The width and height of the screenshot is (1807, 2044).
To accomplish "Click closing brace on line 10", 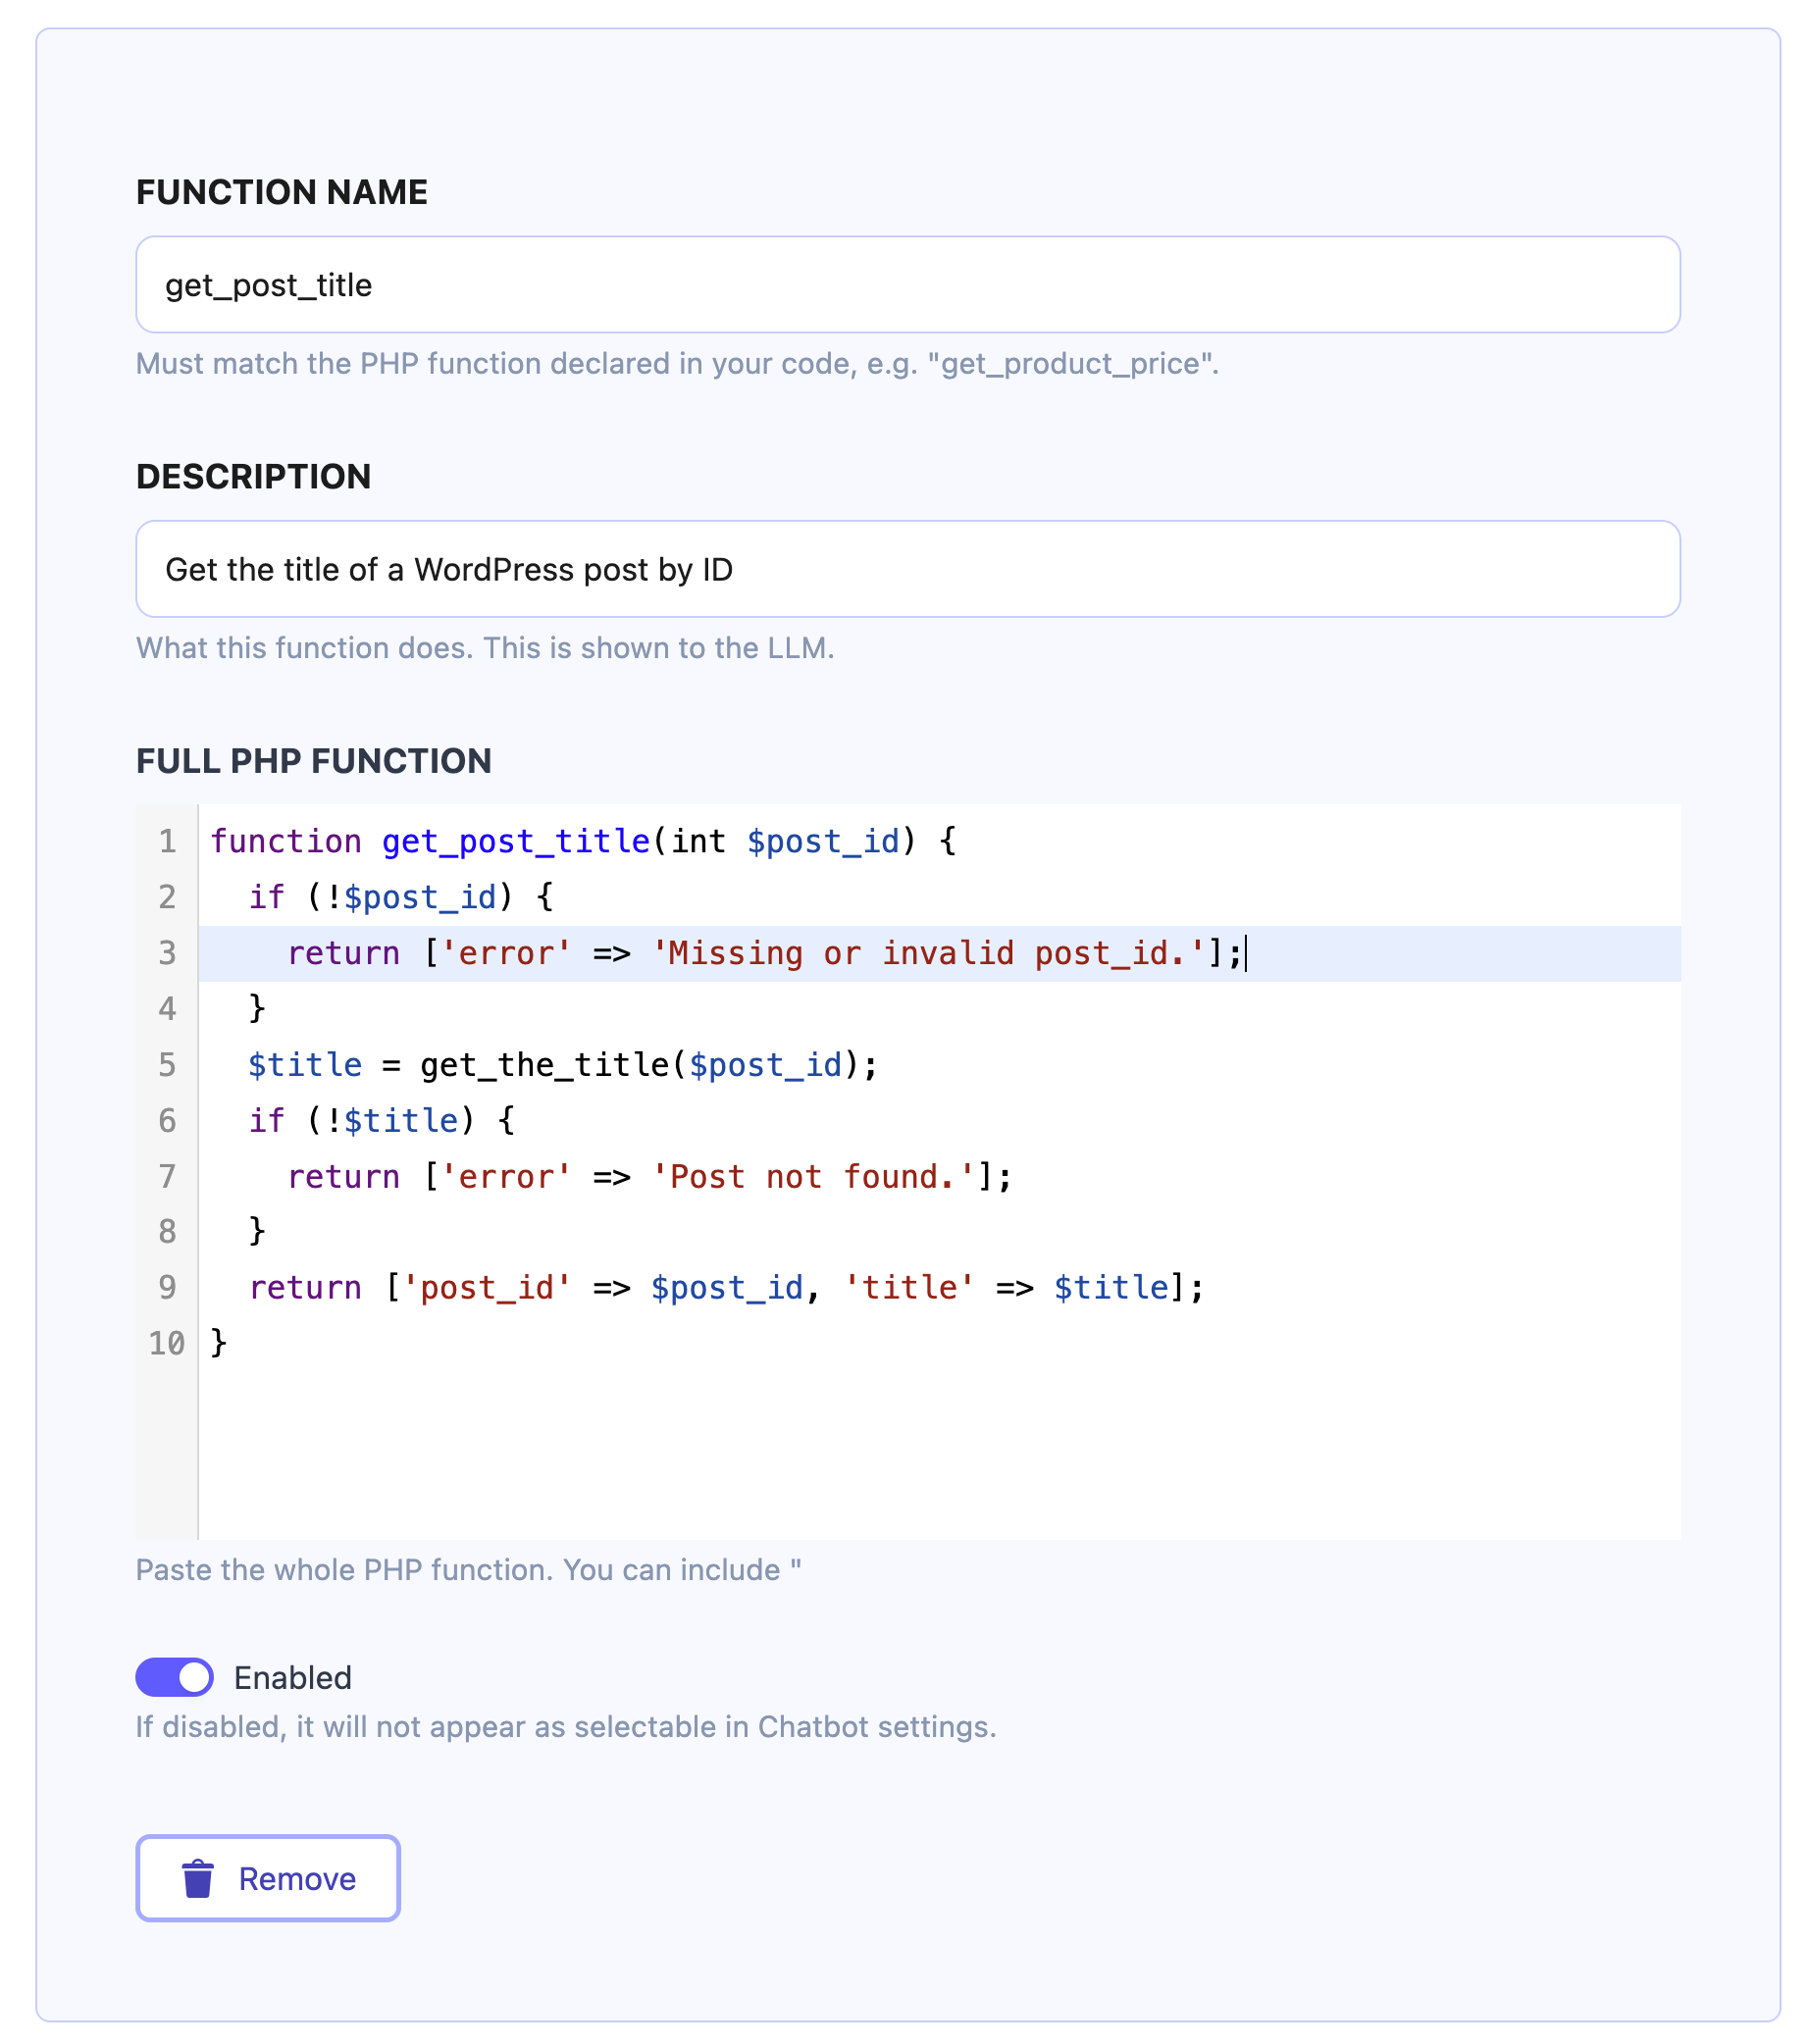I will pos(219,1342).
